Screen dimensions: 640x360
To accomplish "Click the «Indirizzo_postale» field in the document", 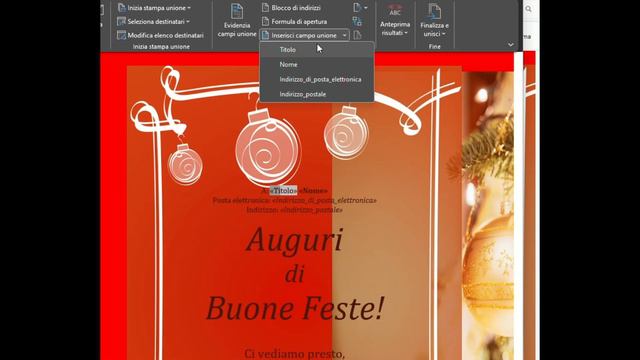I will pos(312,210).
